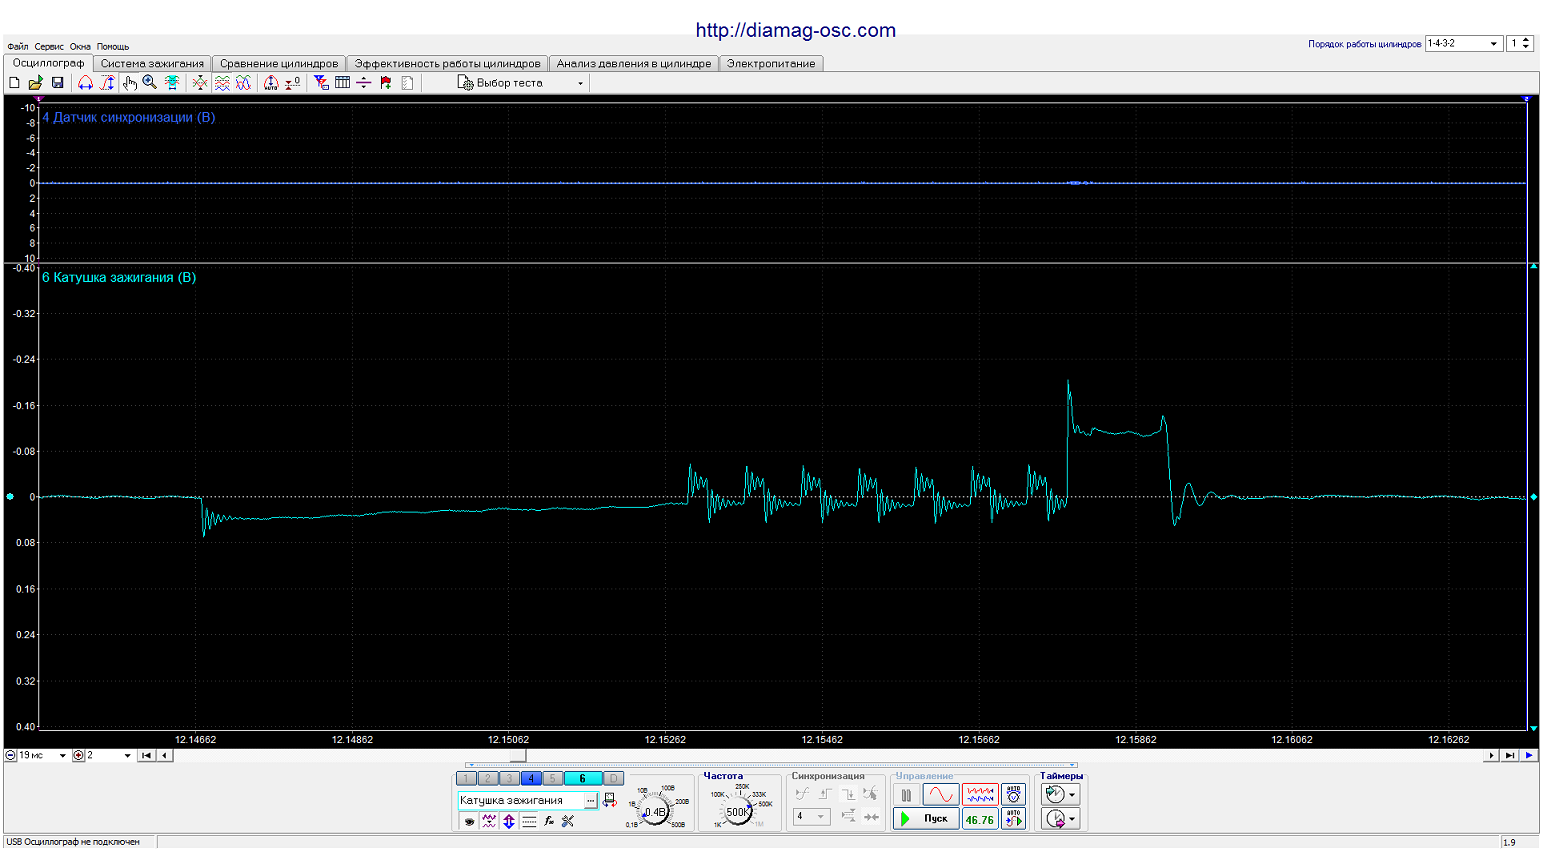Click the horizontal timeline scrollbar thumb

pyautogui.click(x=518, y=756)
